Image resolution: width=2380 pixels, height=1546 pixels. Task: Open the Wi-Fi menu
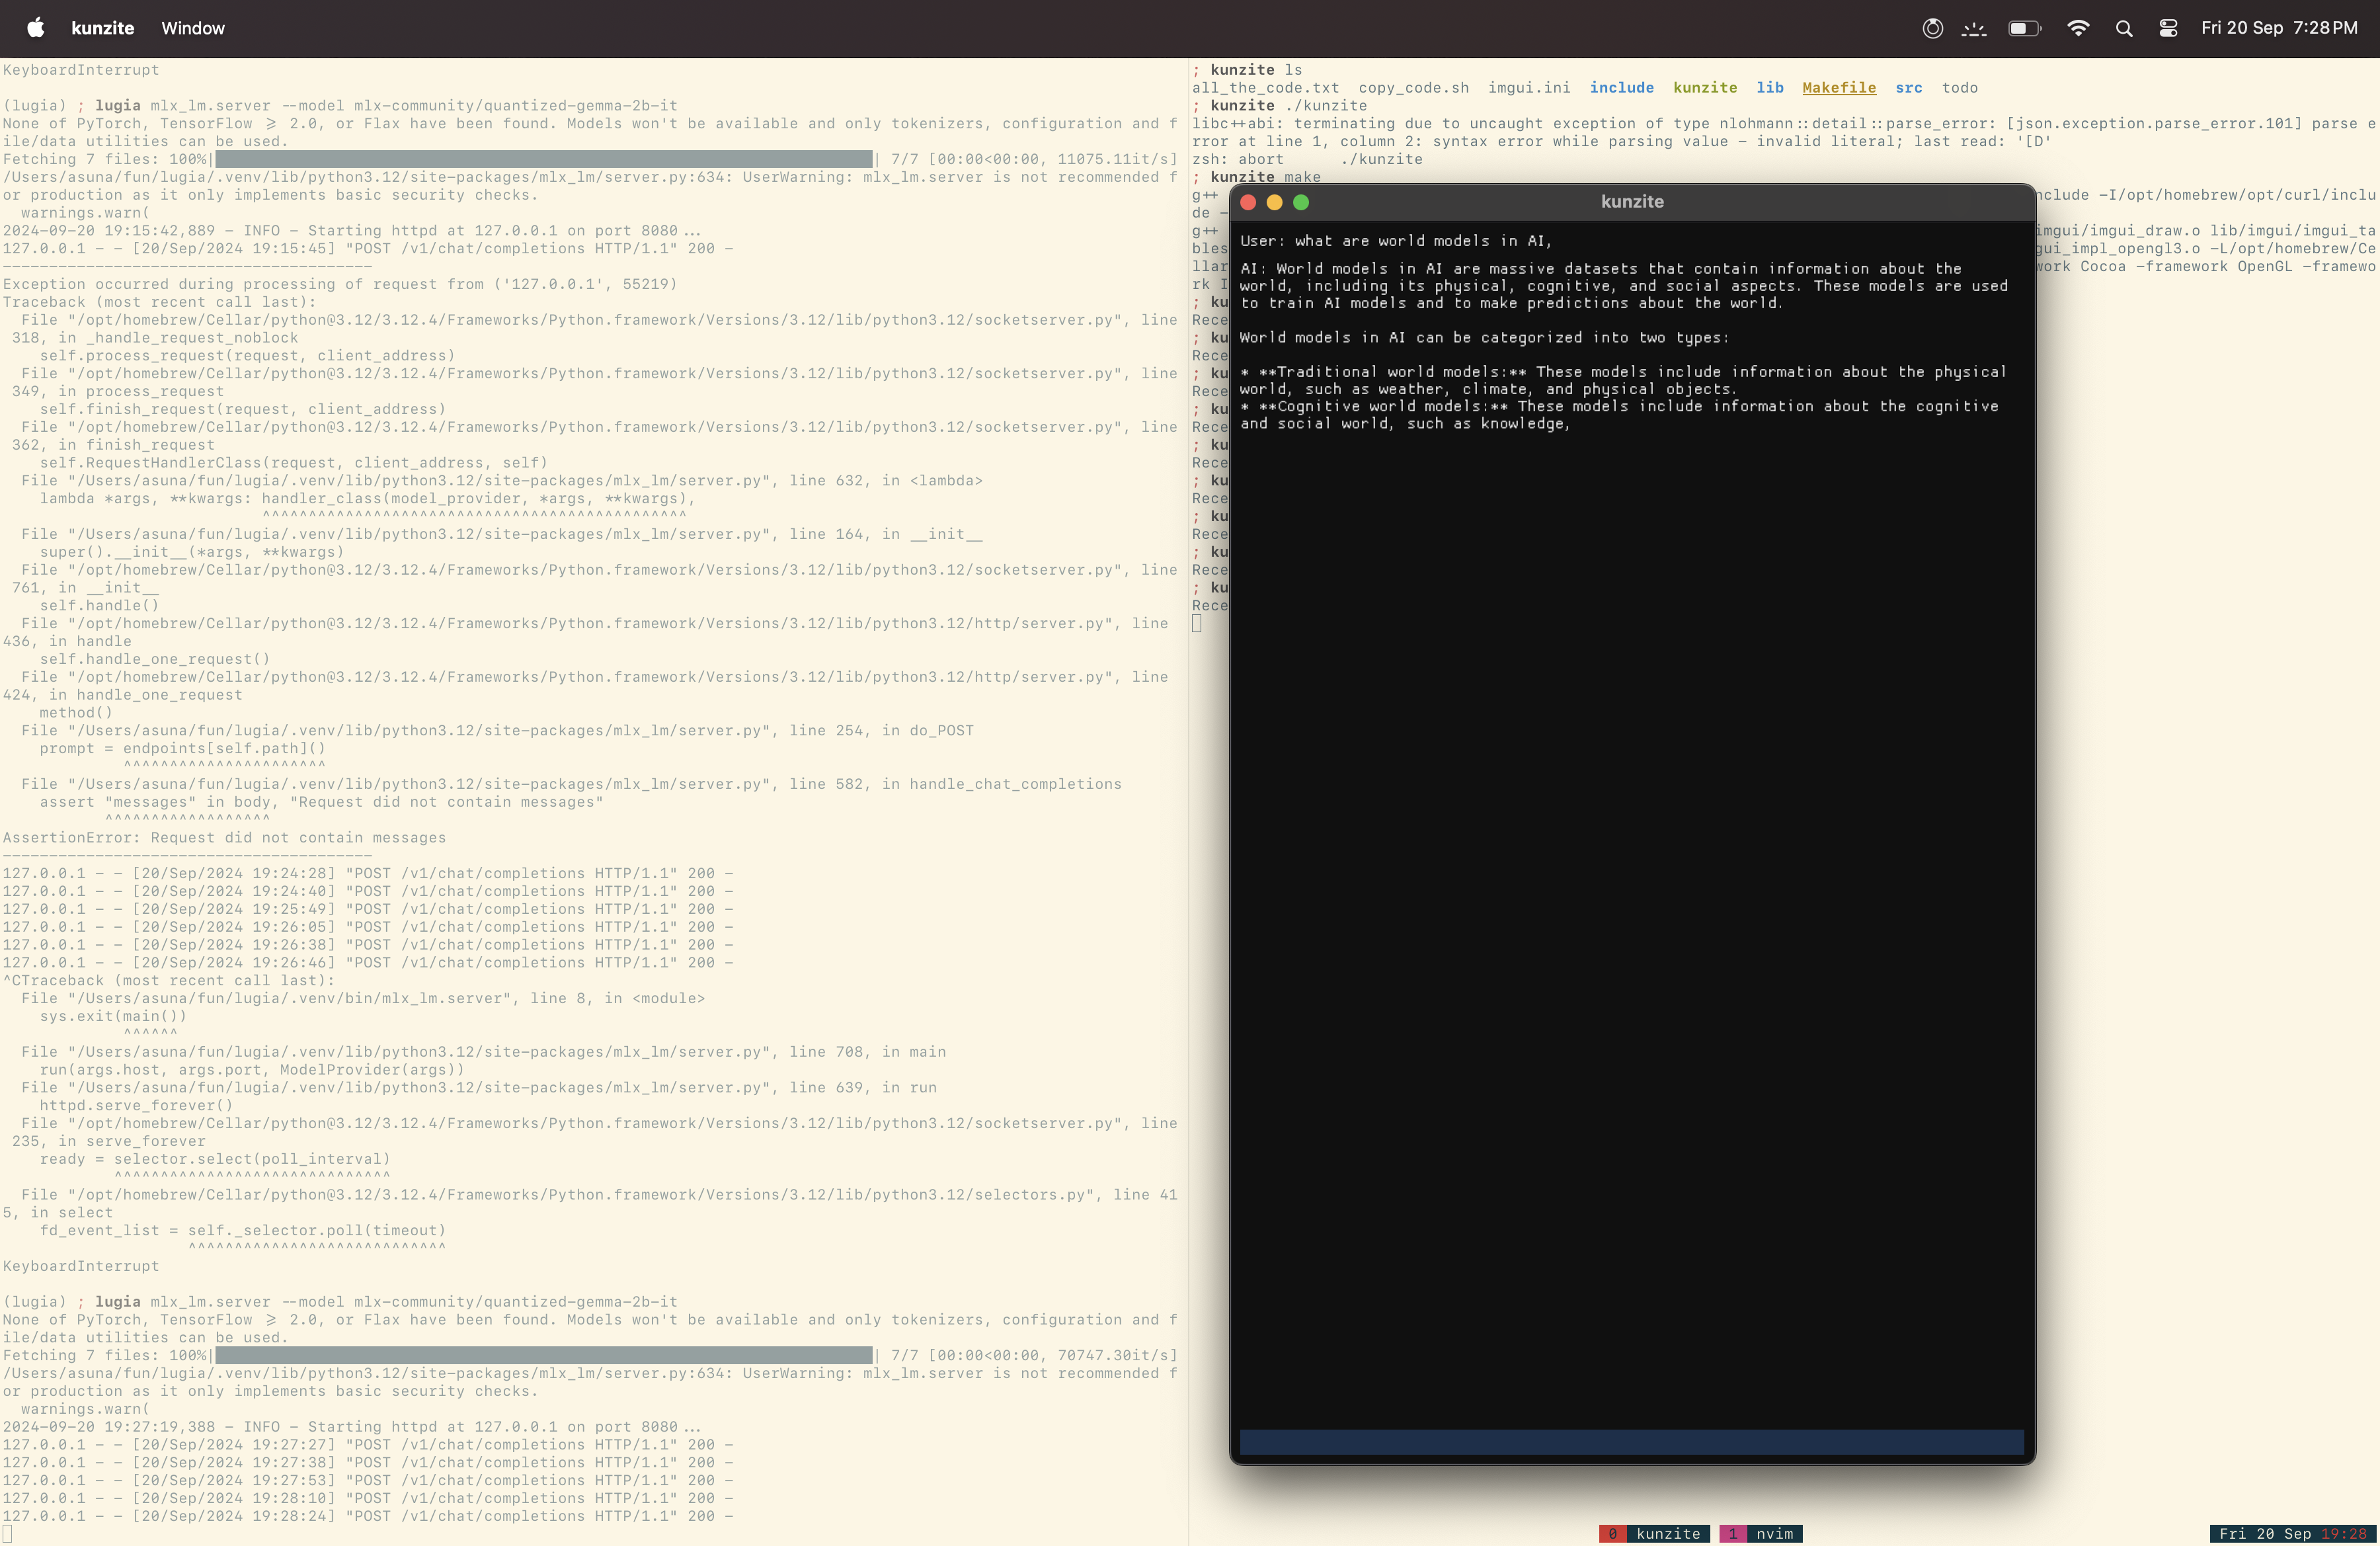click(x=2078, y=28)
